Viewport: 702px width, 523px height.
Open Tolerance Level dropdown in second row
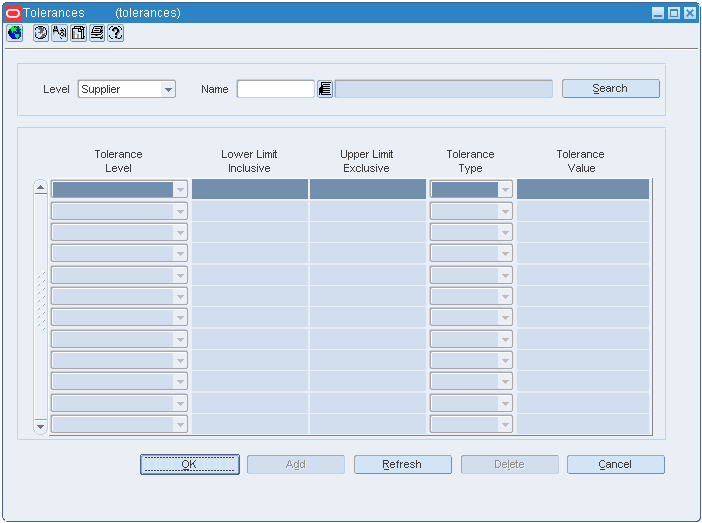click(x=119, y=211)
